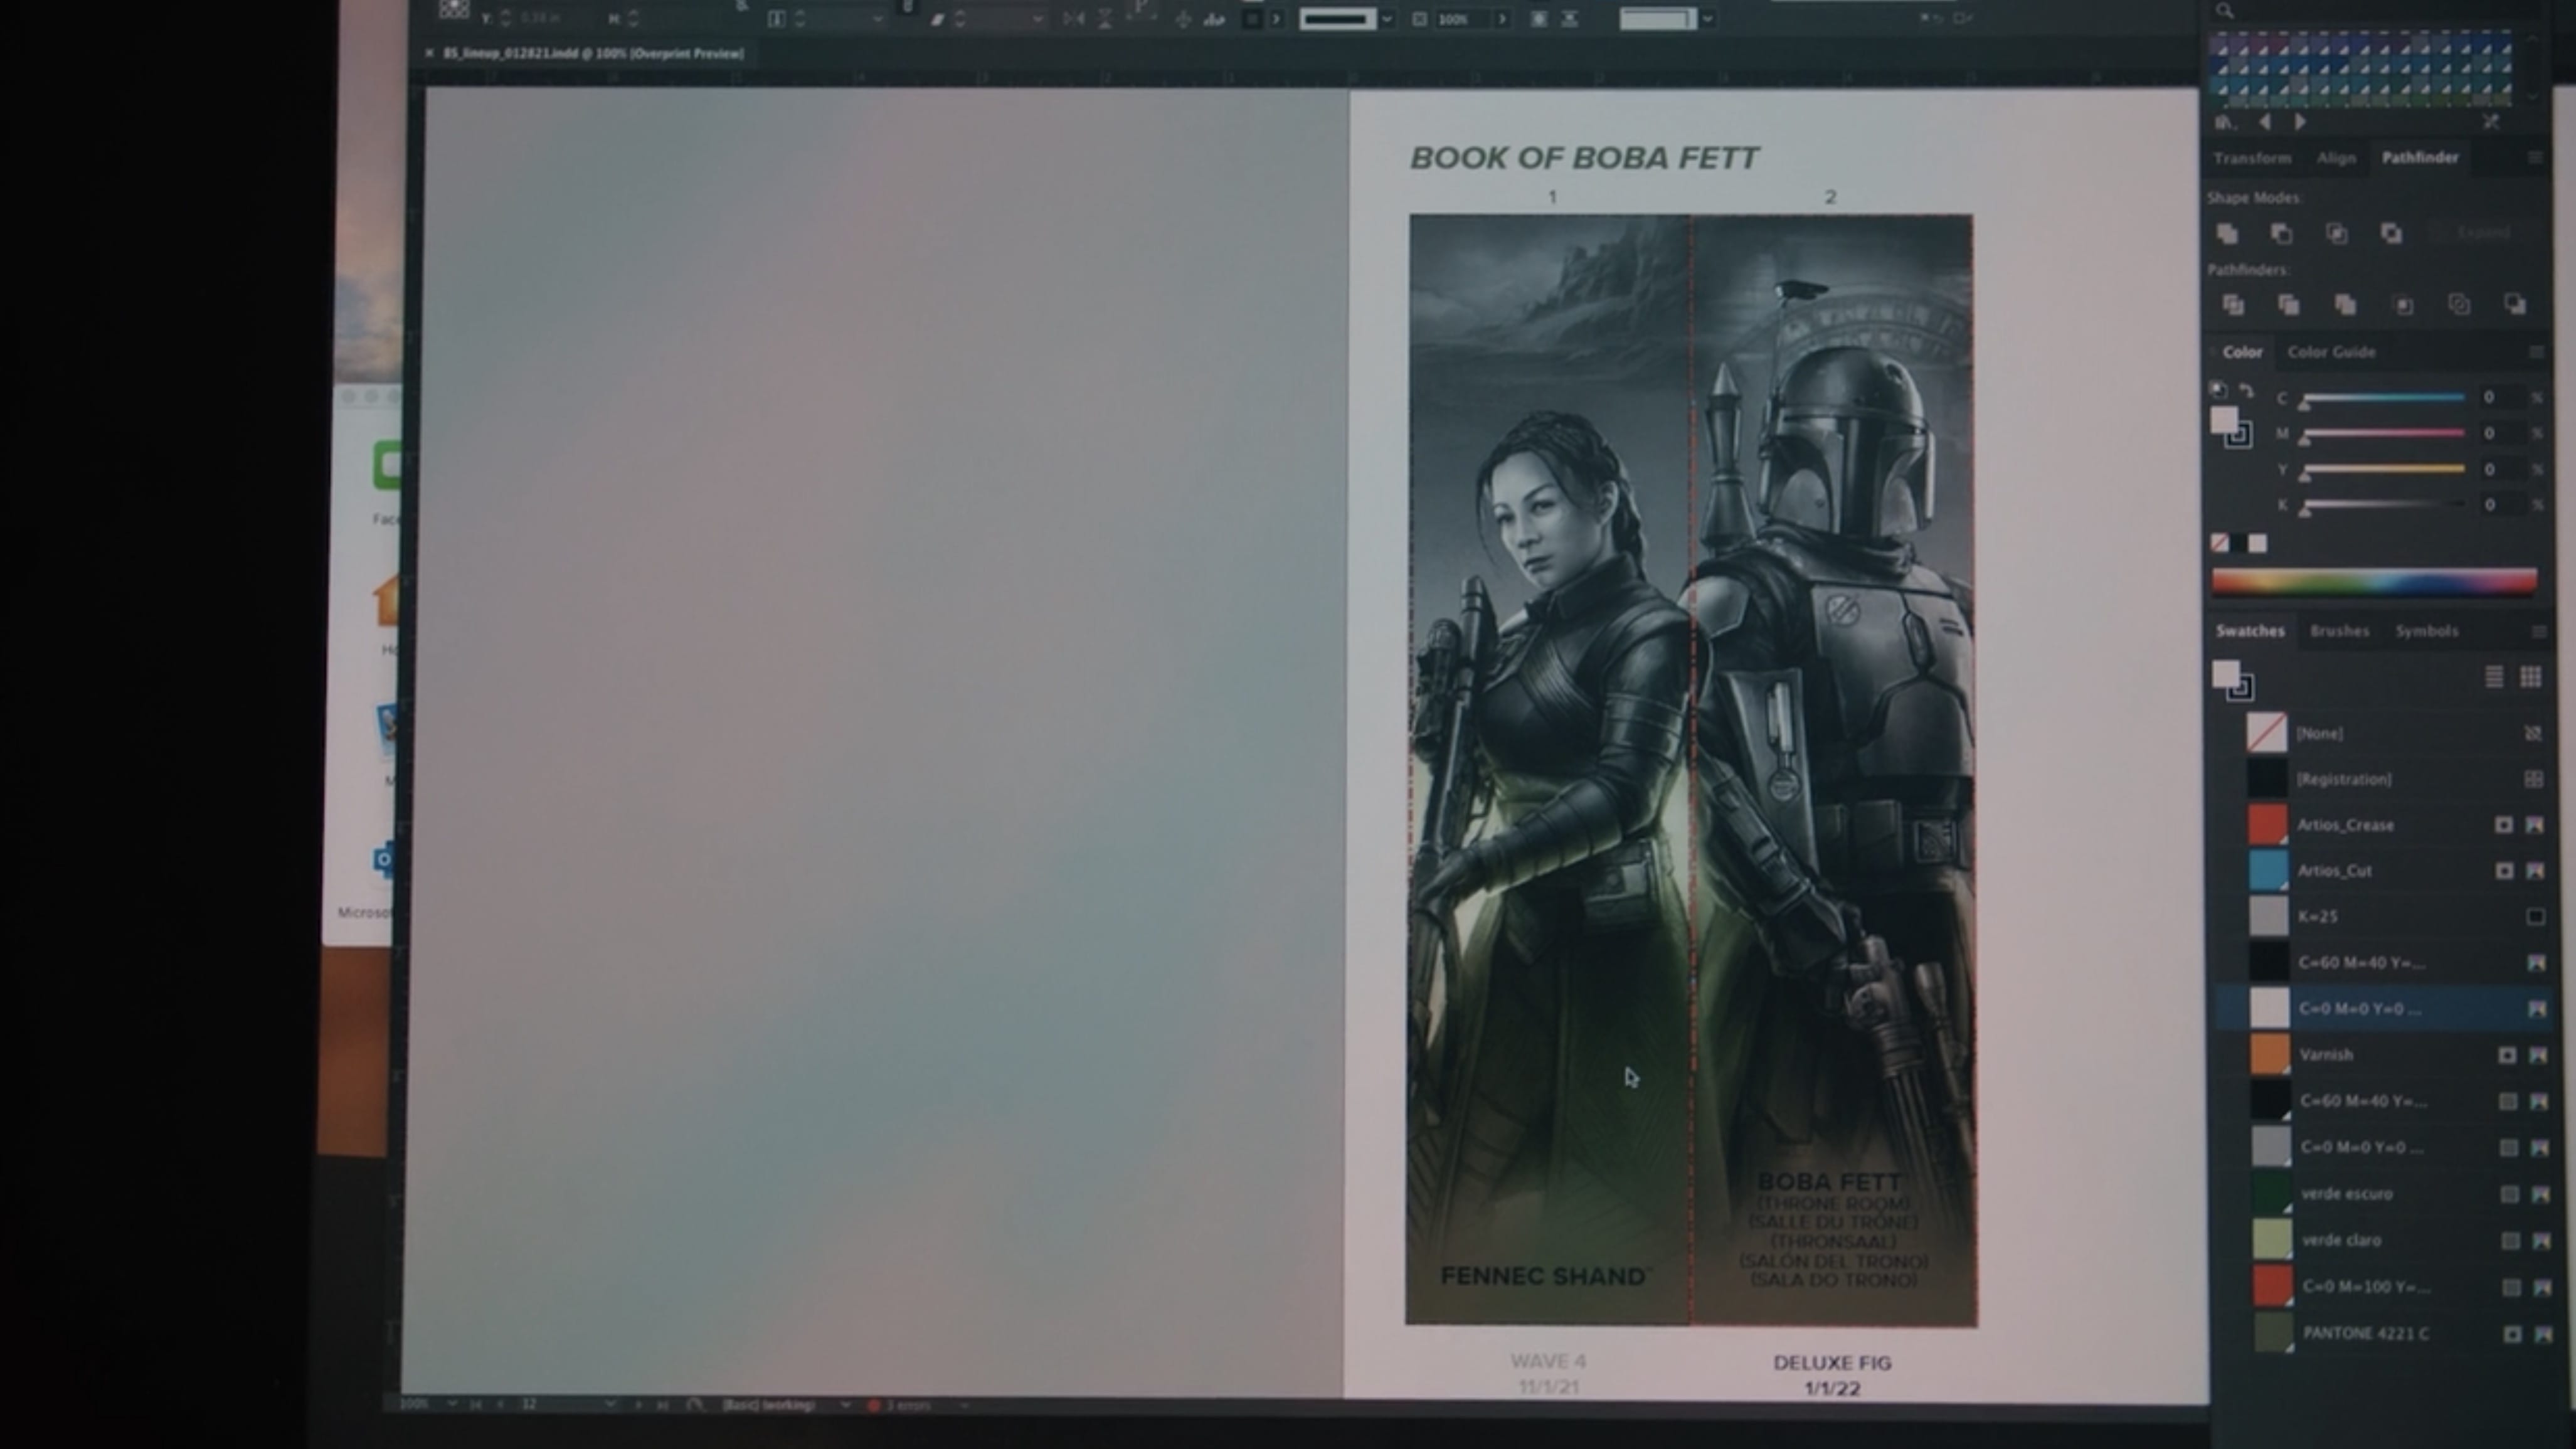The image size is (2576, 1449).
Task: Click the flip horizontal icon in control bar
Action: pyautogui.click(x=1073, y=18)
